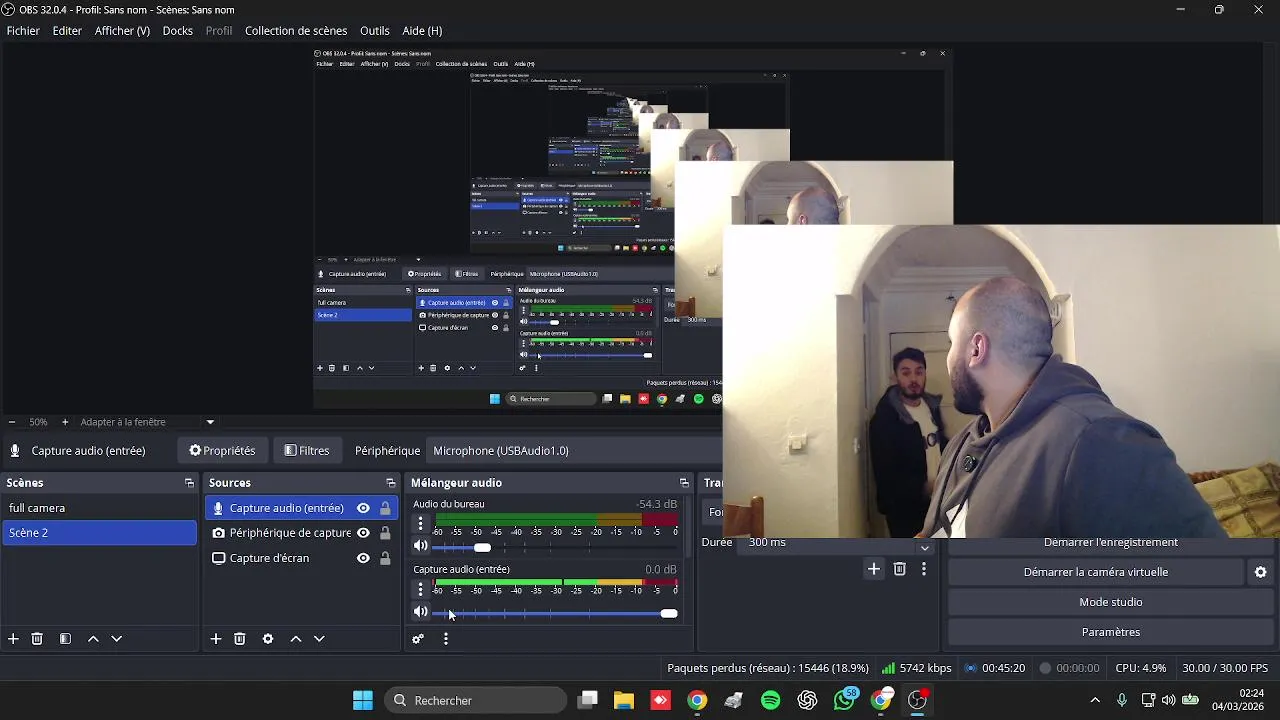Hide the Capture audio (entrée) source
The height and width of the screenshot is (720, 1280).
coord(363,508)
